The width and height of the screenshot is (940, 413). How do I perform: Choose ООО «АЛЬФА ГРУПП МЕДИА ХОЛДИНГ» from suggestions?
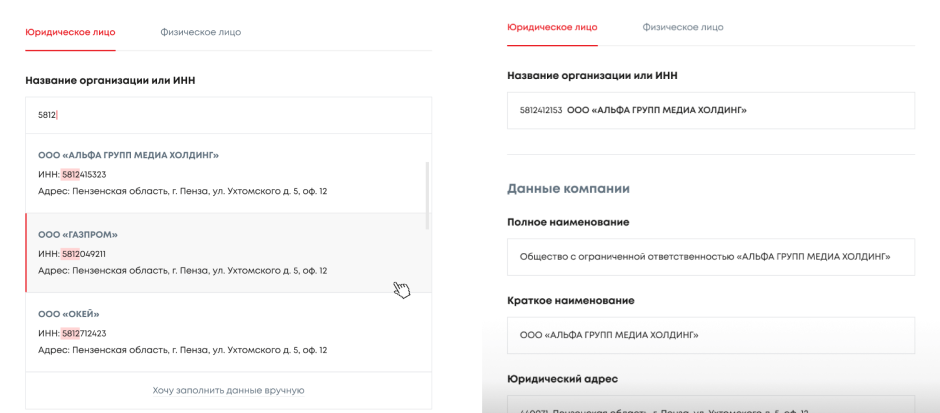(x=128, y=155)
